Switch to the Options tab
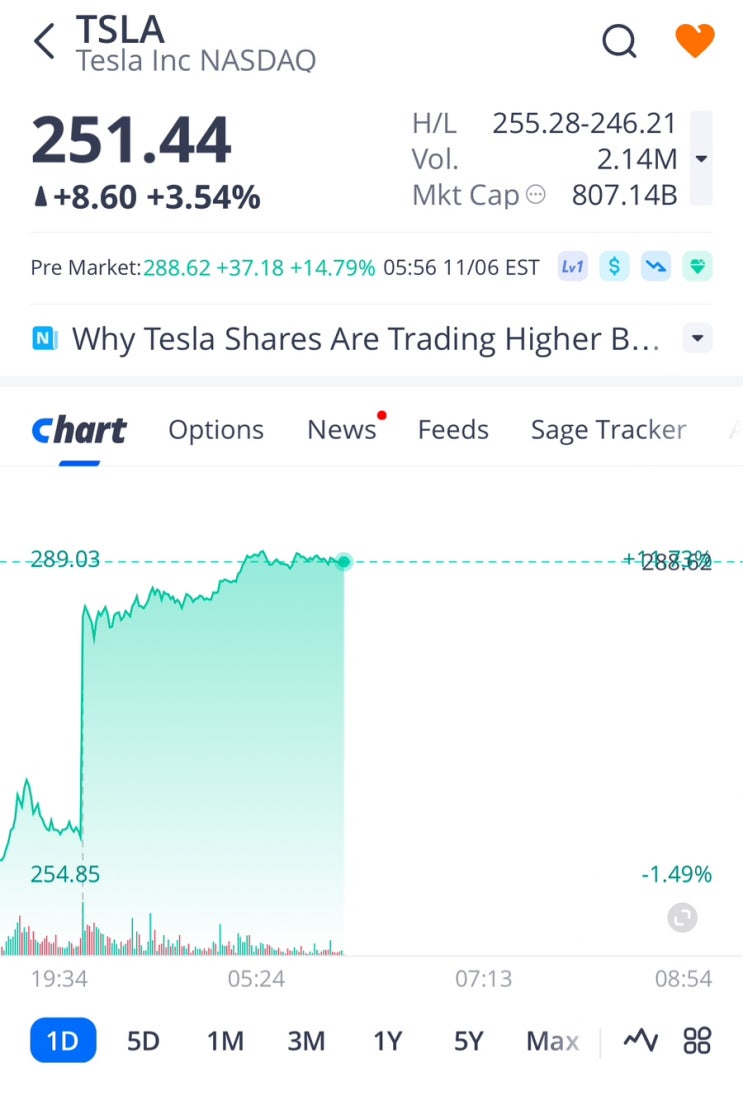The width and height of the screenshot is (743, 1101). point(216,430)
